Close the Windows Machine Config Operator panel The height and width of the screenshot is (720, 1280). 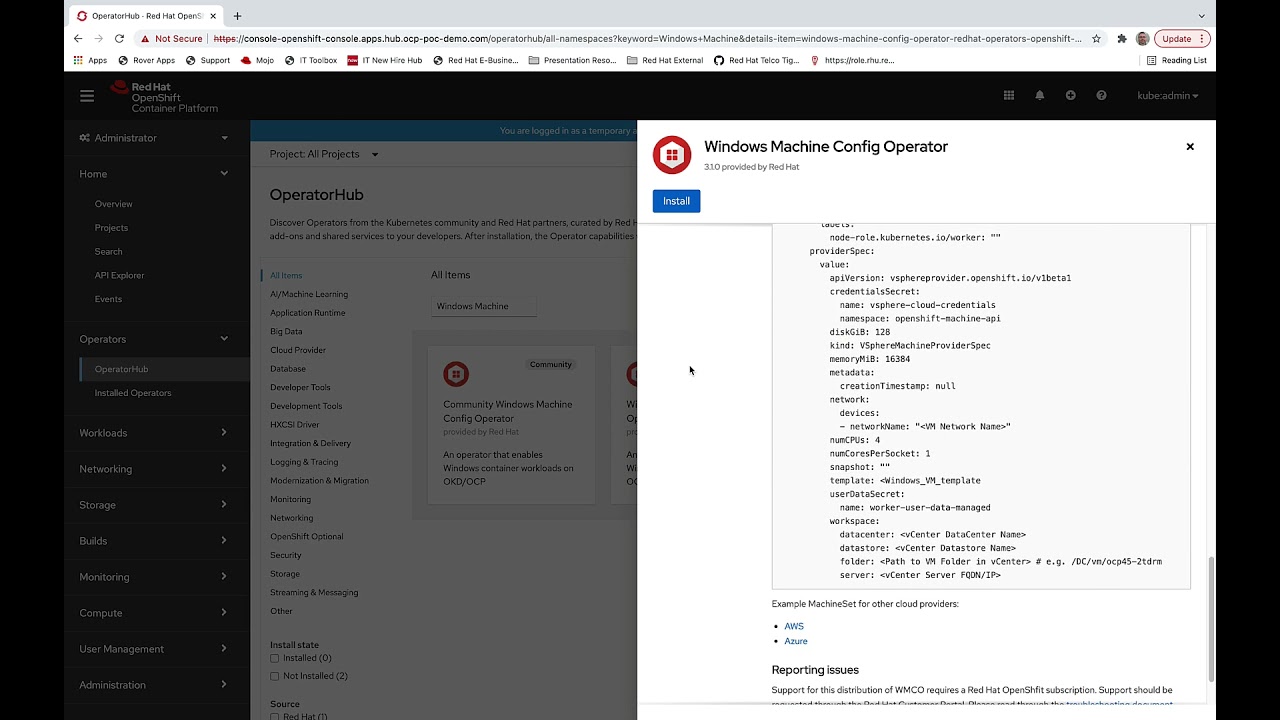[1190, 146]
